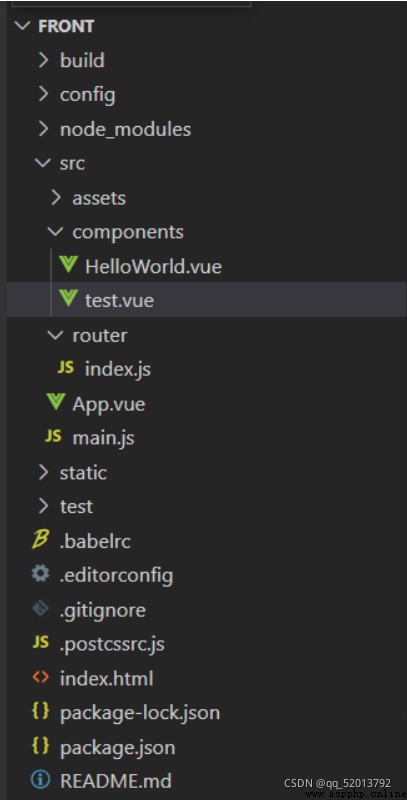Click the Vue icon next to test.vue

click(x=68, y=299)
